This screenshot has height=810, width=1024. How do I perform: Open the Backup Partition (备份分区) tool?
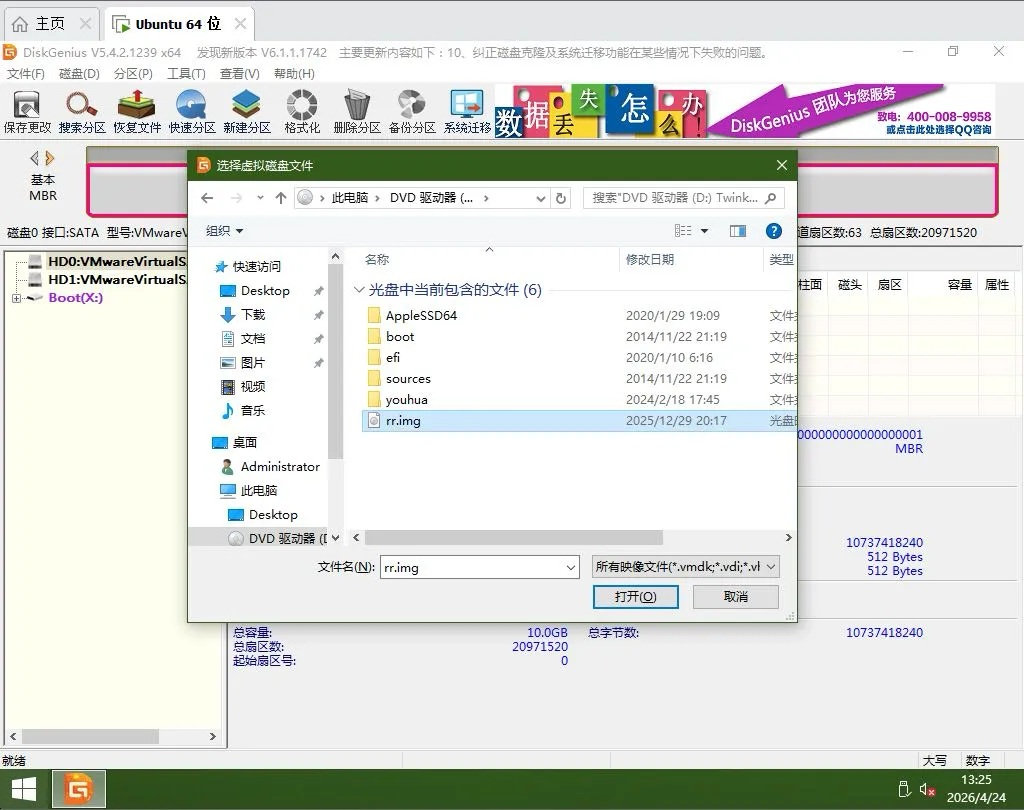[x=411, y=111]
